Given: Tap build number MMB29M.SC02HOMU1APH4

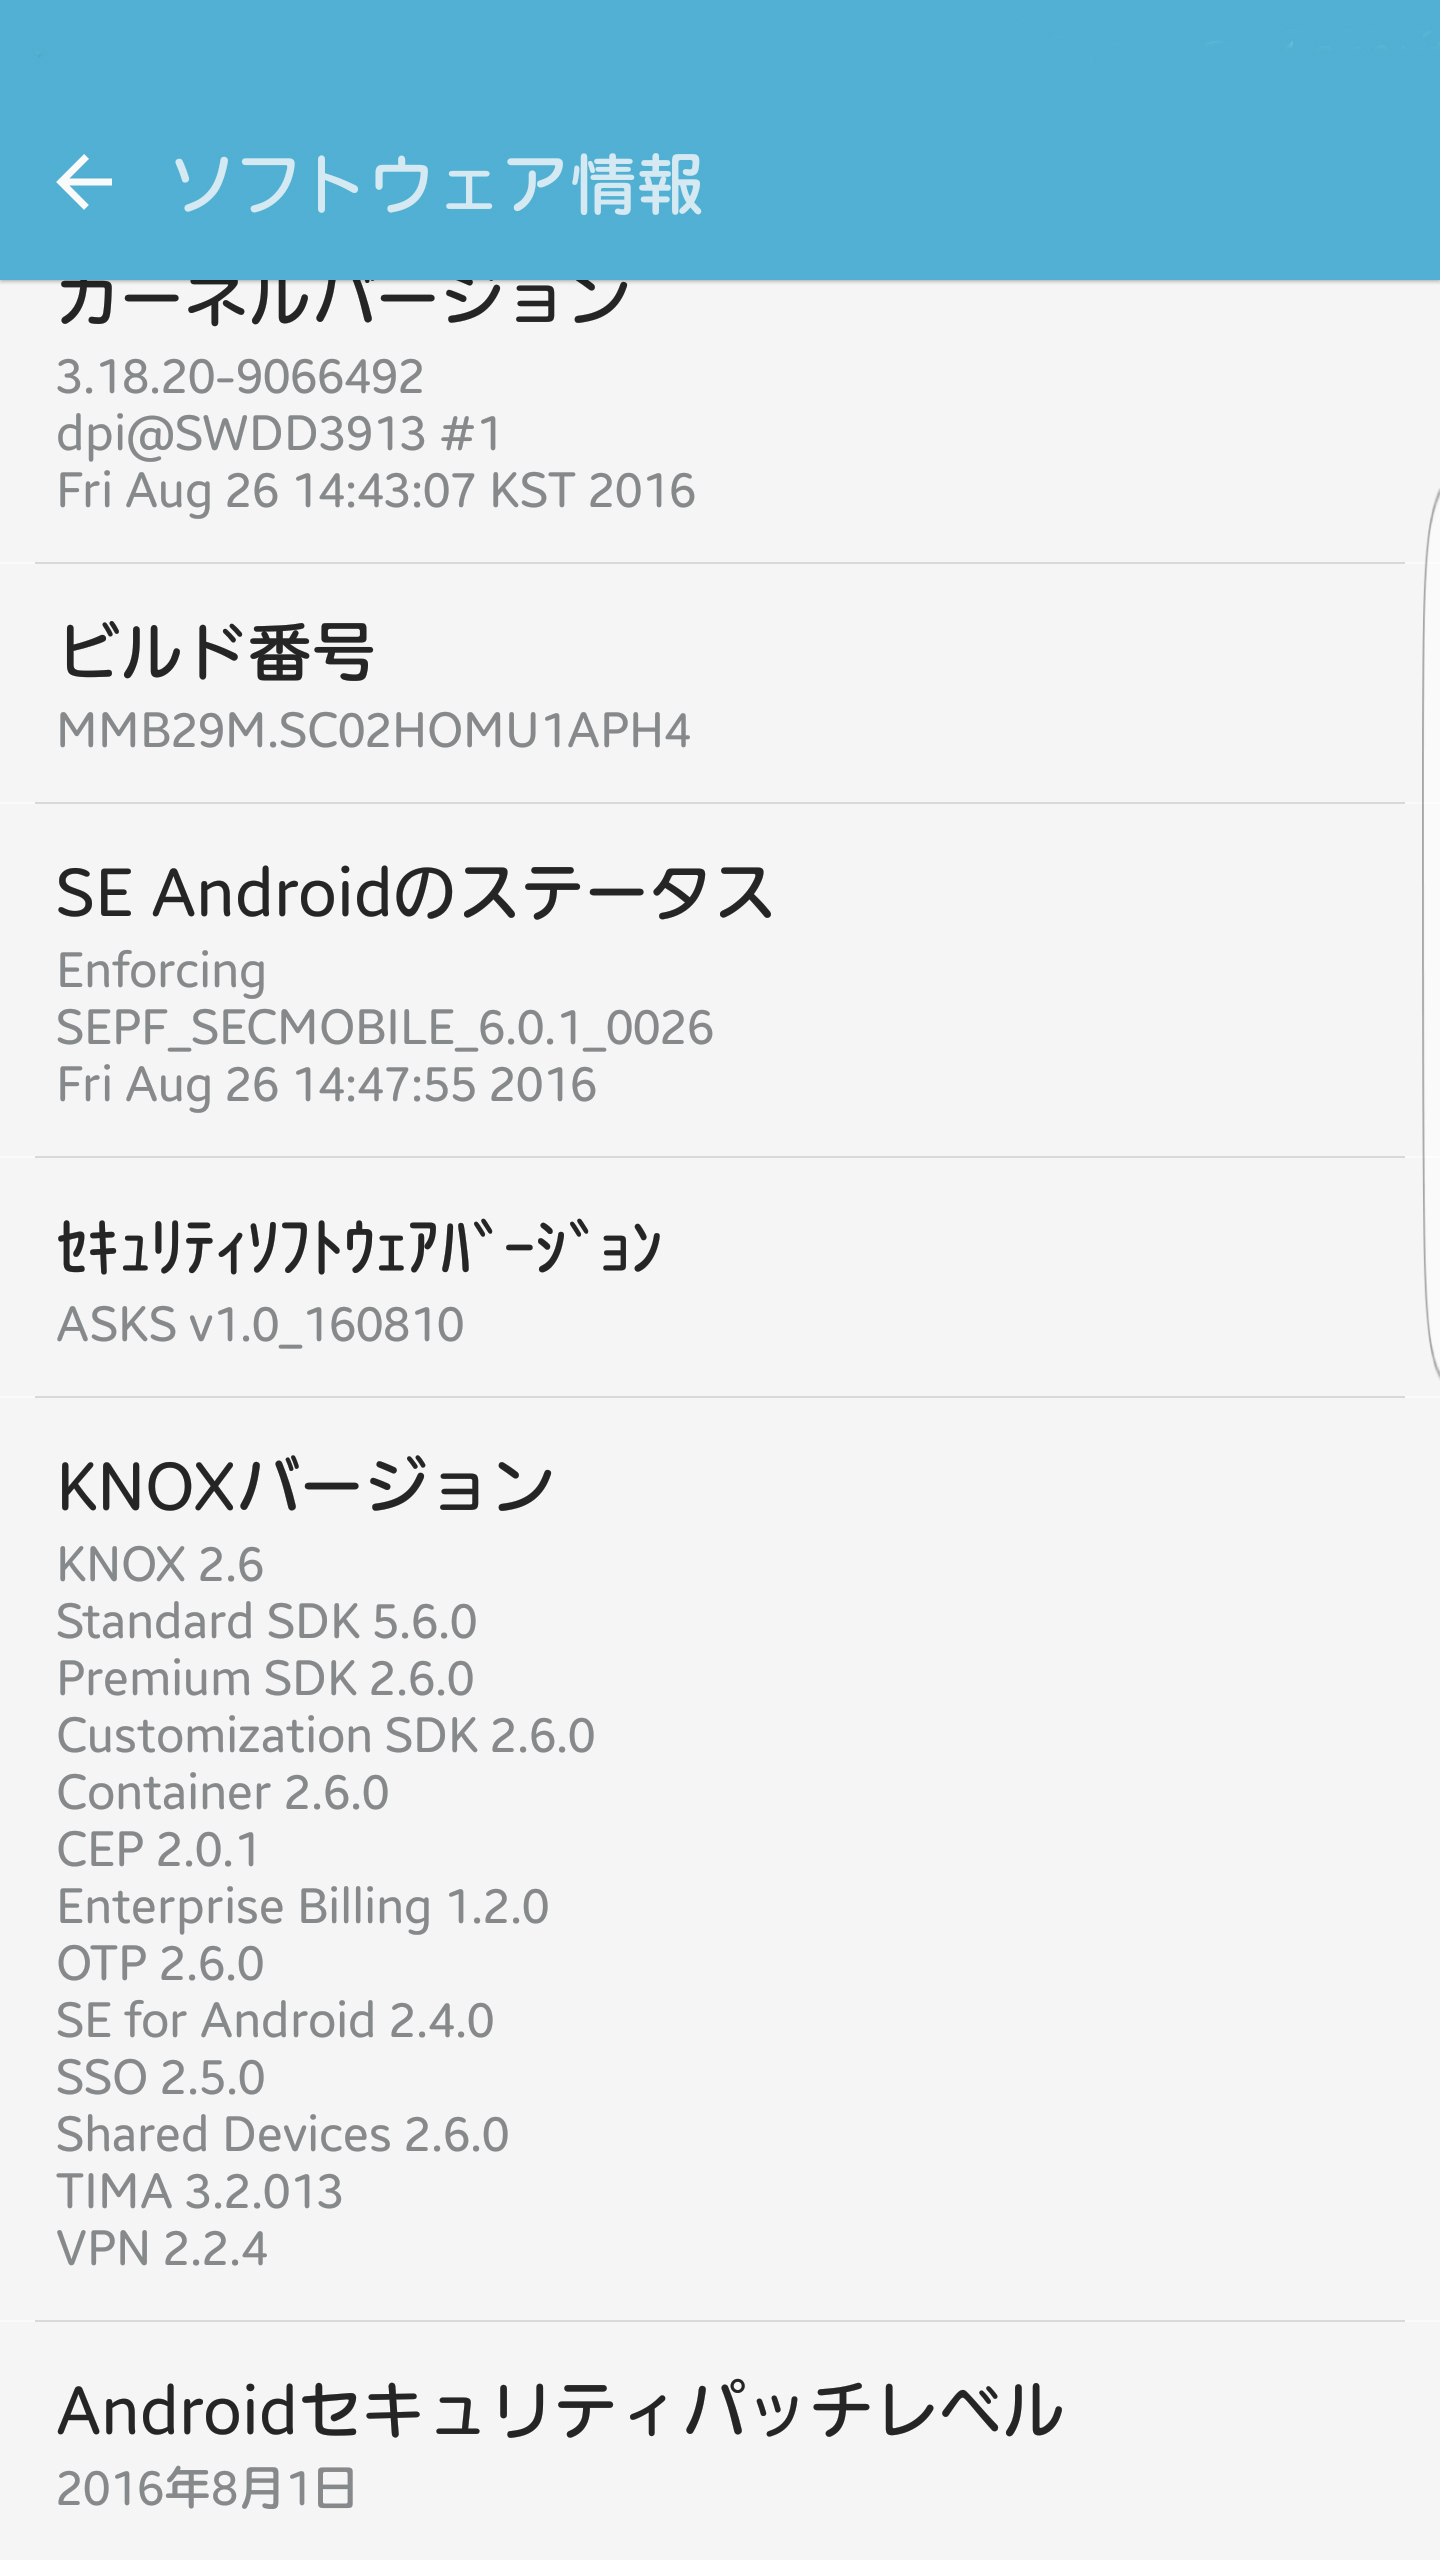Looking at the screenshot, I should 373,731.
